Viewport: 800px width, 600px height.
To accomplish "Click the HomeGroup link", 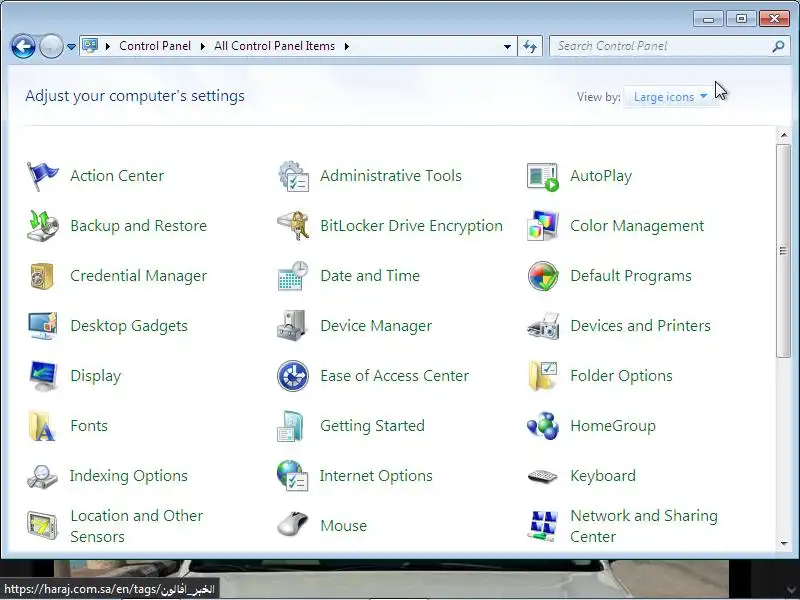I will point(613,426).
